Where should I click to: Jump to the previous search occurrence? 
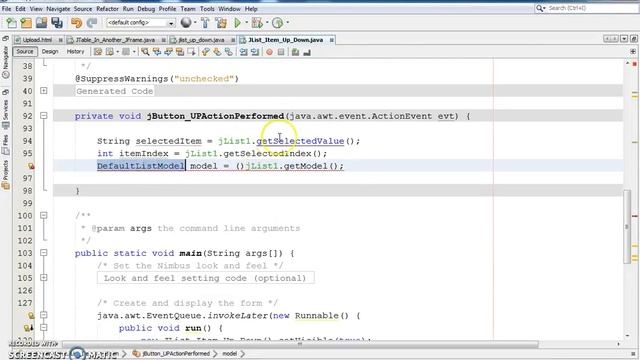point(157,52)
